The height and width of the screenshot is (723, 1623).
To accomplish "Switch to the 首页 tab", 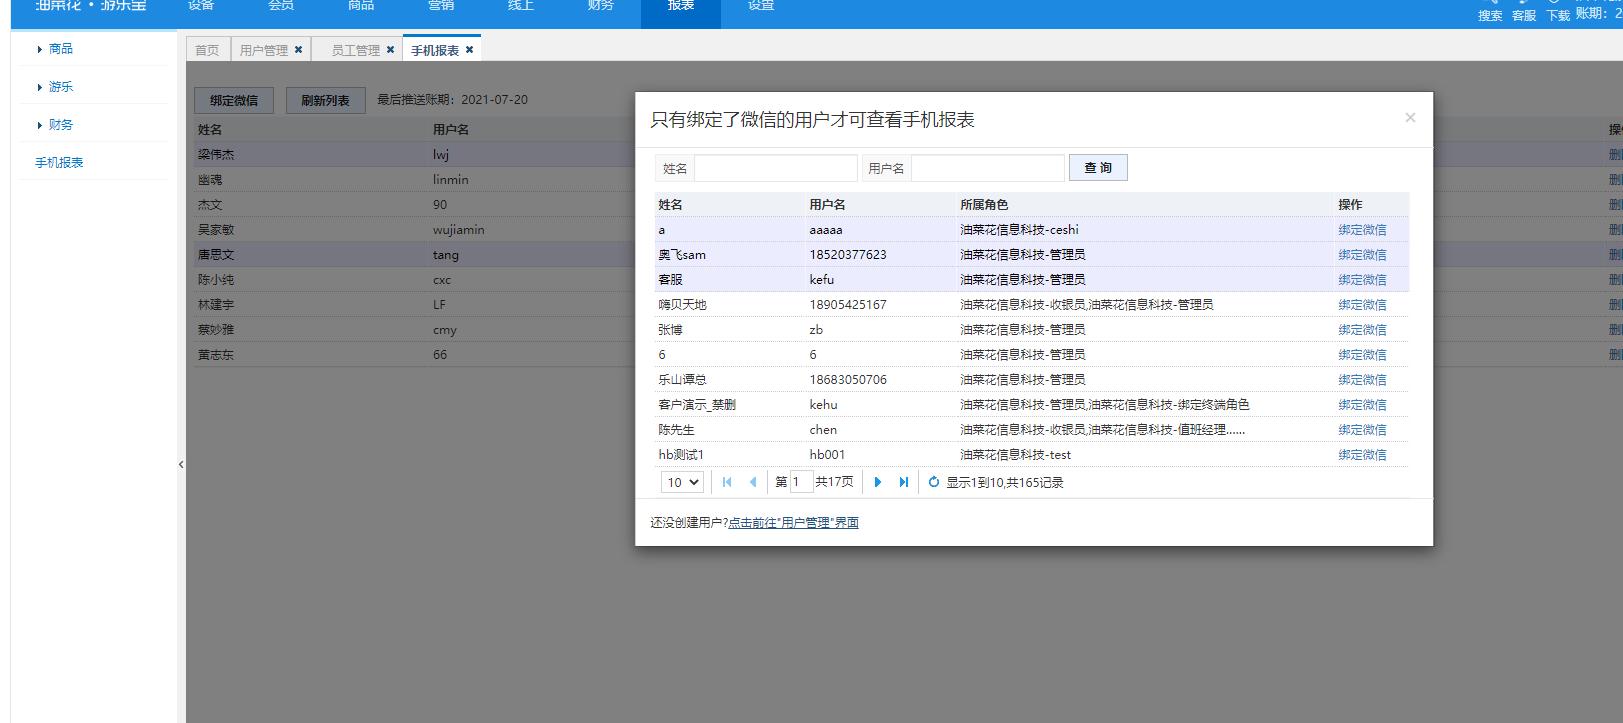I will 207,49.
